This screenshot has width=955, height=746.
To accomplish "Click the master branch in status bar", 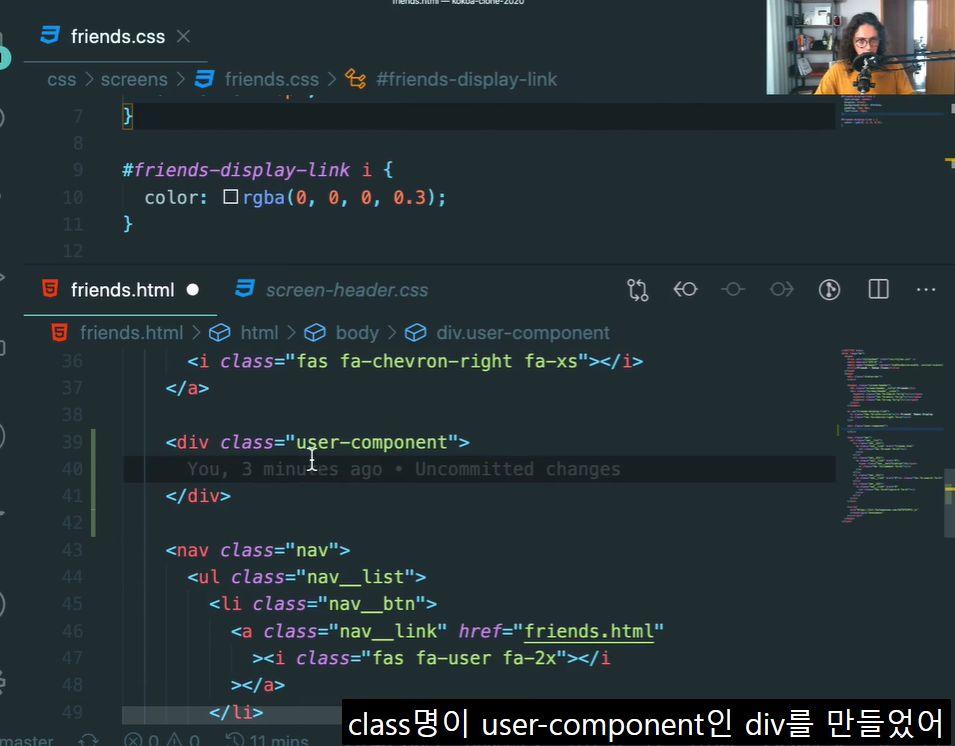I will point(26,741).
